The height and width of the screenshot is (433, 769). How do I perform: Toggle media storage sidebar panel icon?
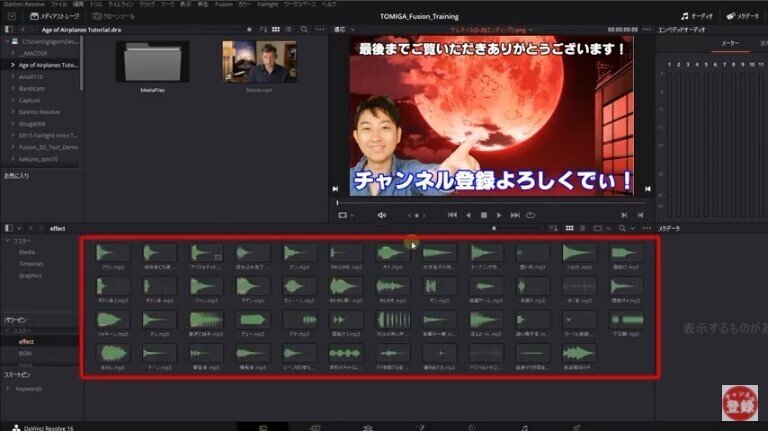[x=8, y=30]
